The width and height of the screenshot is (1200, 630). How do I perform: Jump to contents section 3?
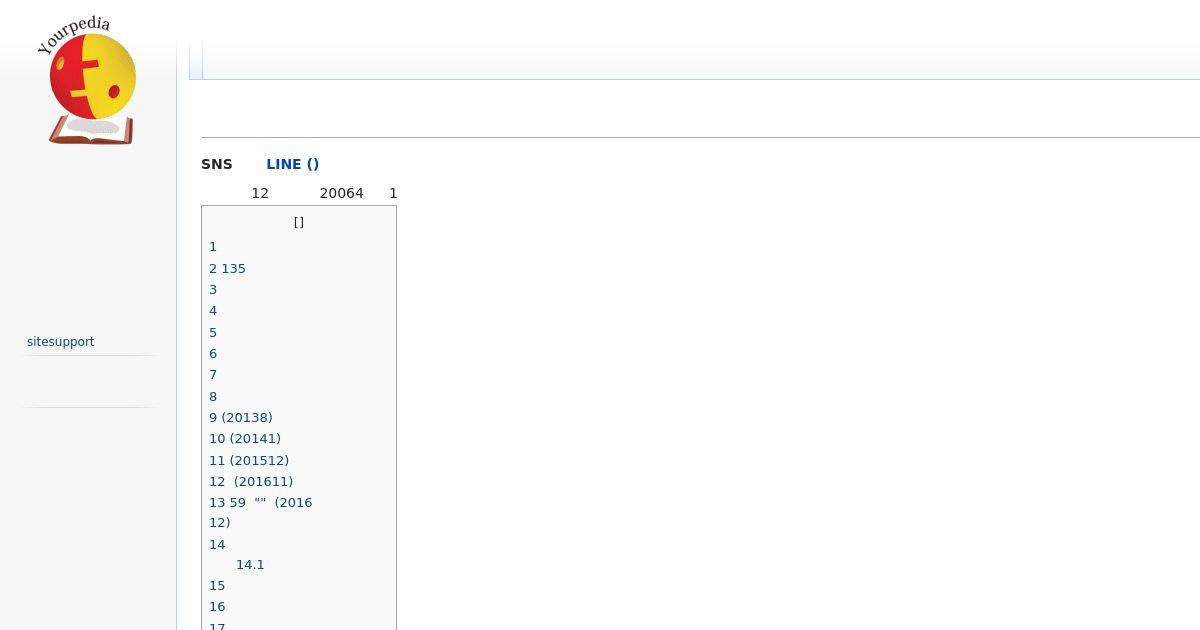click(213, 290)
